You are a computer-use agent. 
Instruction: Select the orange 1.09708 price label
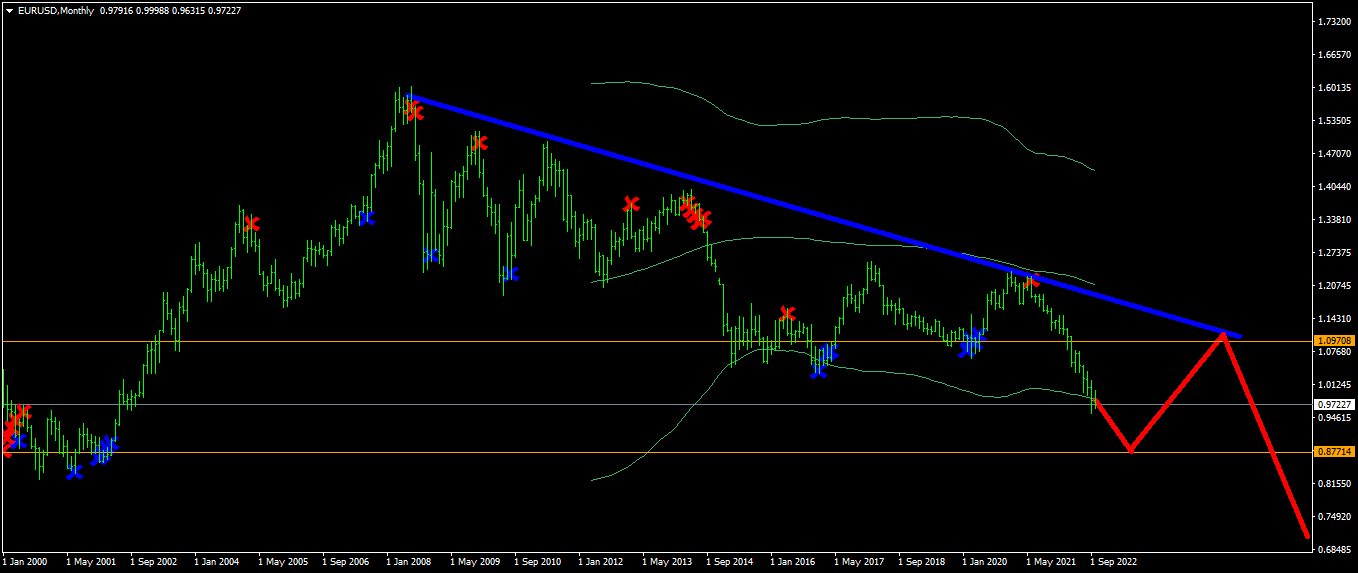click(x=1334, y=341)
